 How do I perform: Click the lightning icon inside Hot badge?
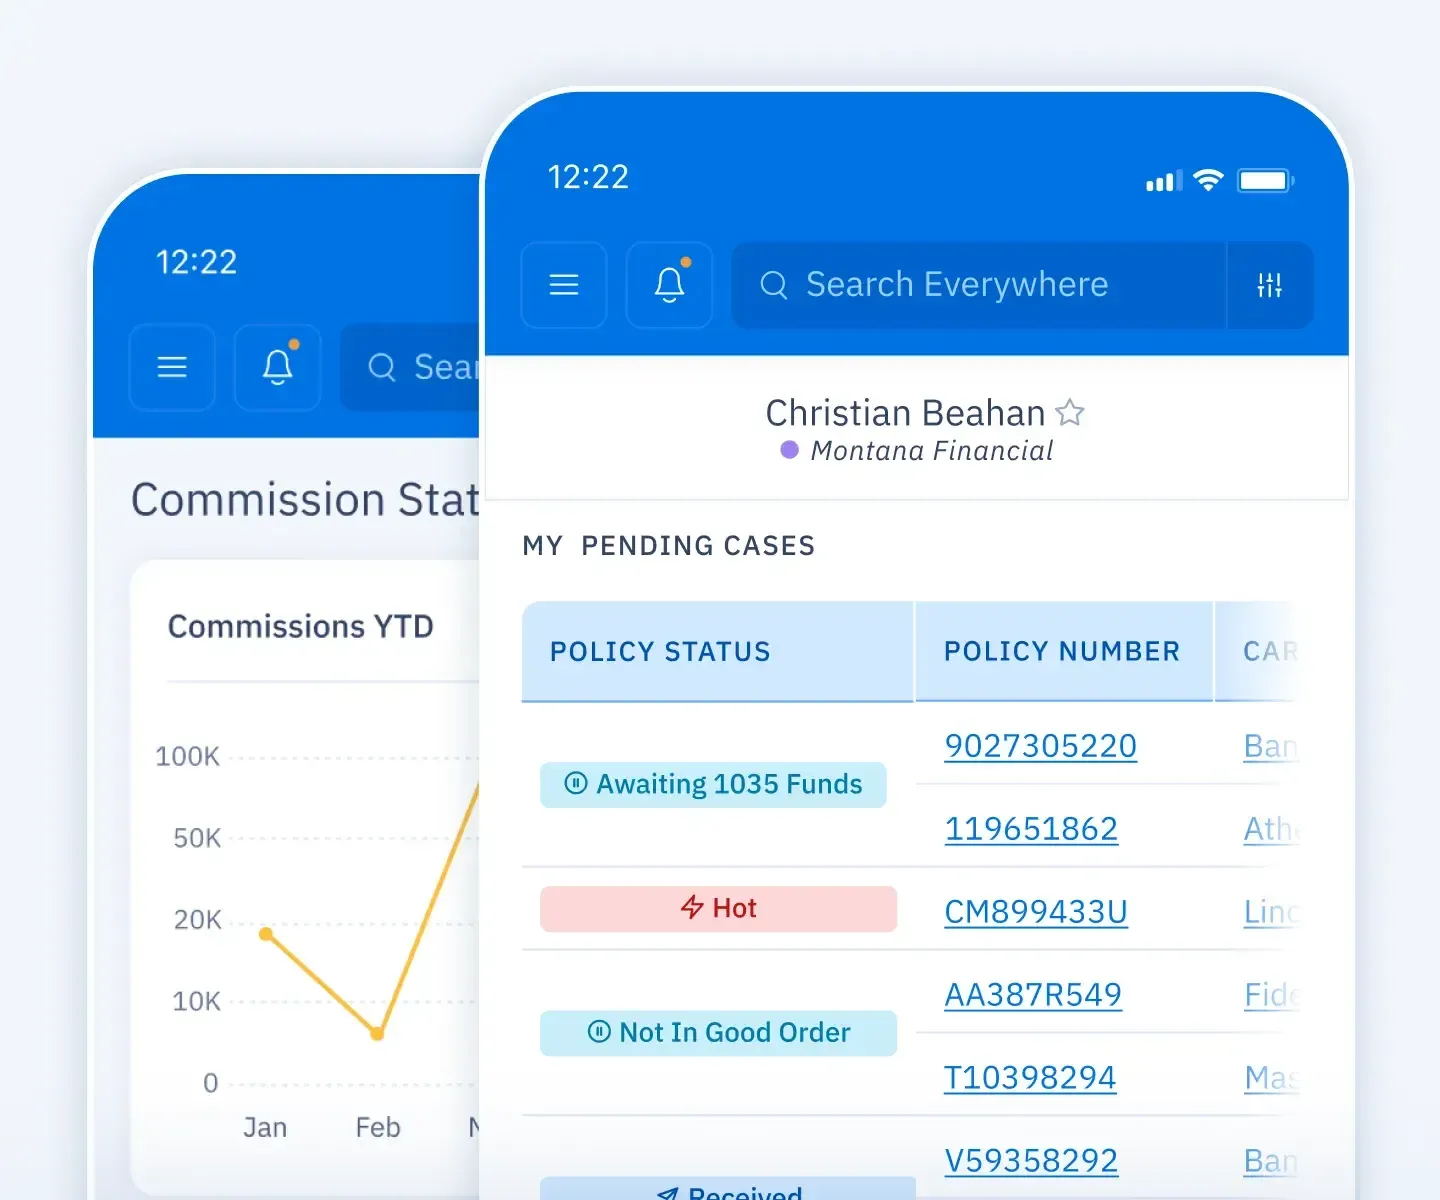[692, 908]
